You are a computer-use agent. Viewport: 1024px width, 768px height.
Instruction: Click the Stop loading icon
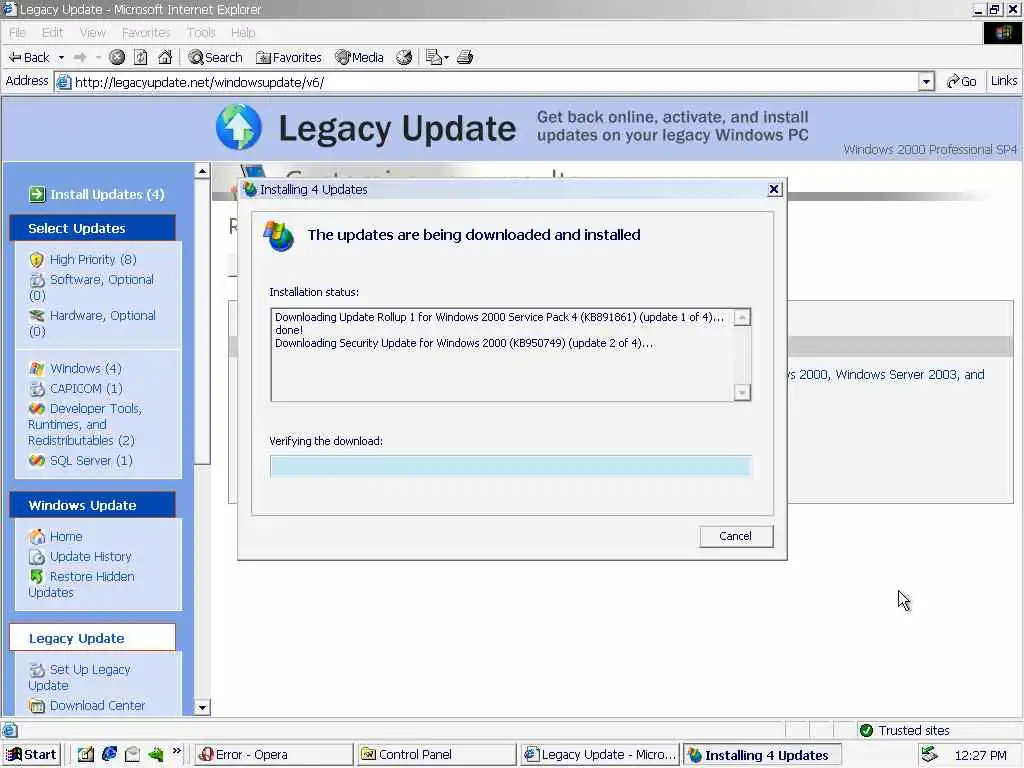117,57
